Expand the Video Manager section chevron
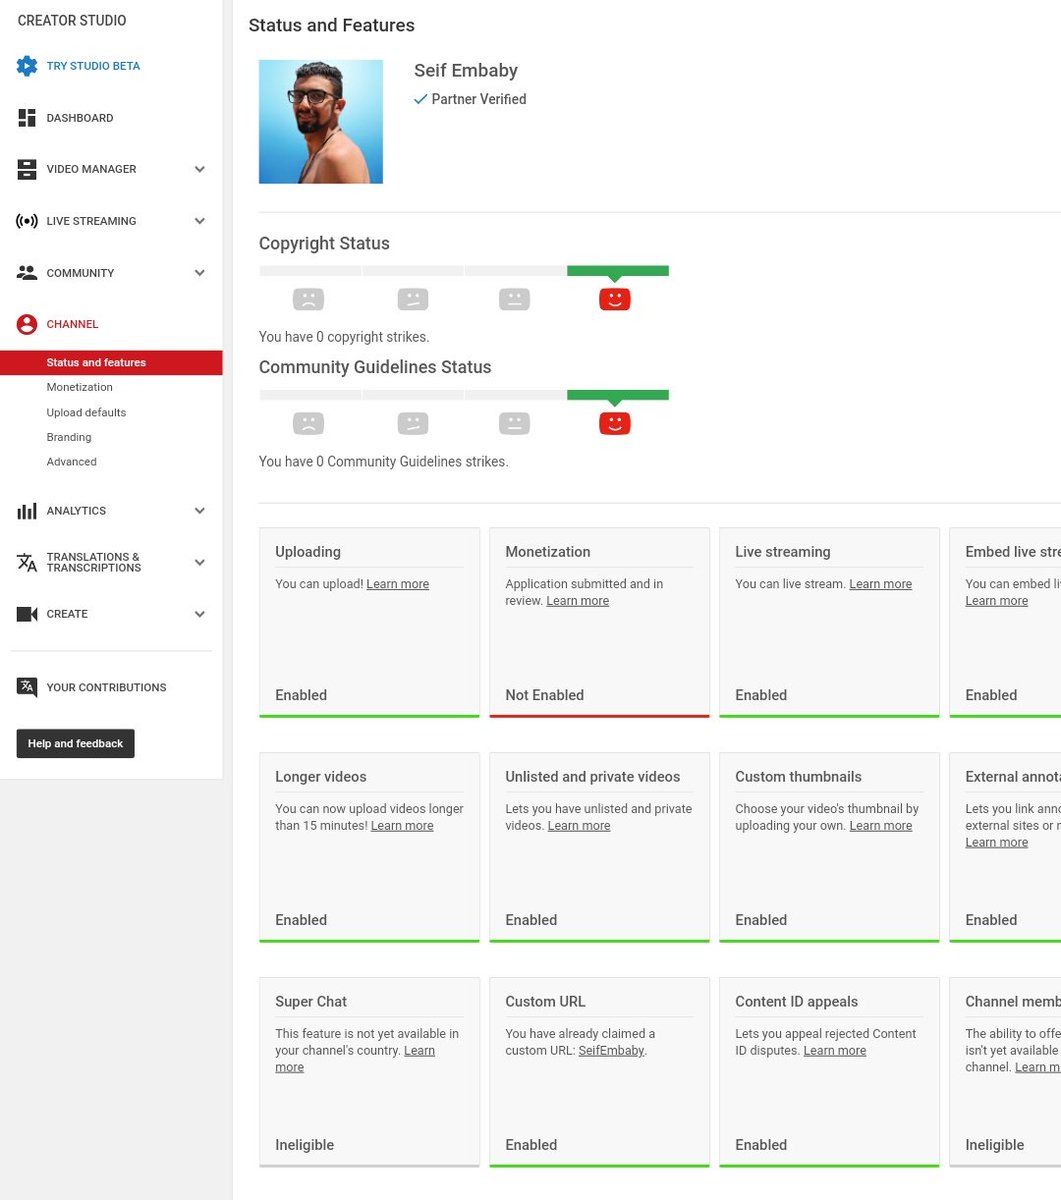 (x=200, y=169)
